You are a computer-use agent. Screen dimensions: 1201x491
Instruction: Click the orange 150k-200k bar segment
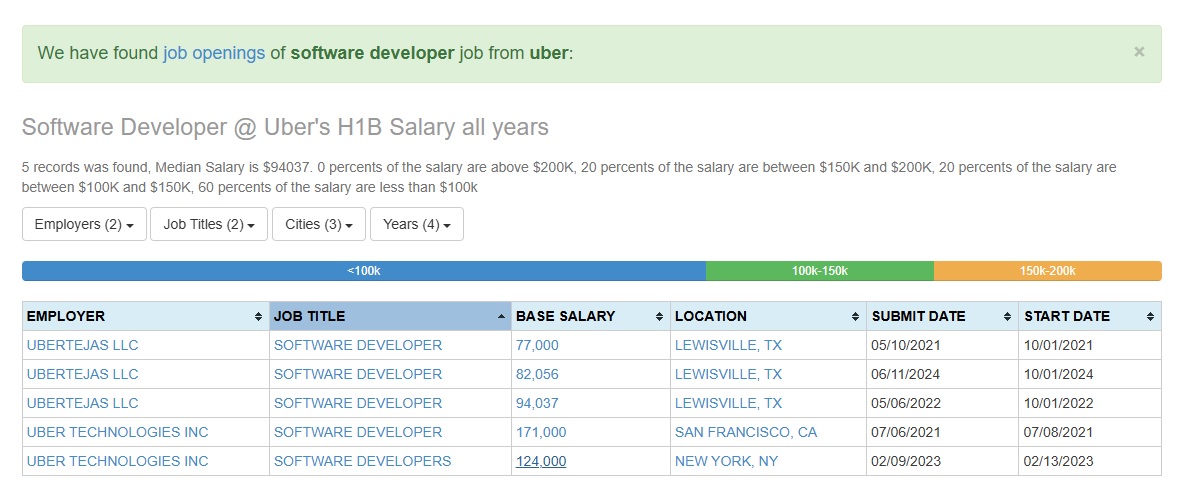[x=1048, y=271]
